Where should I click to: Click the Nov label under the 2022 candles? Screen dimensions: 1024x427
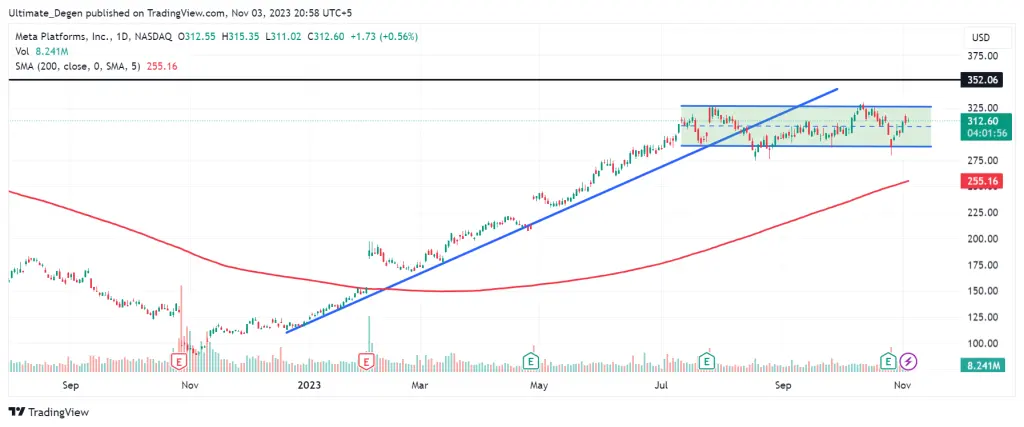tap(190, 386)
